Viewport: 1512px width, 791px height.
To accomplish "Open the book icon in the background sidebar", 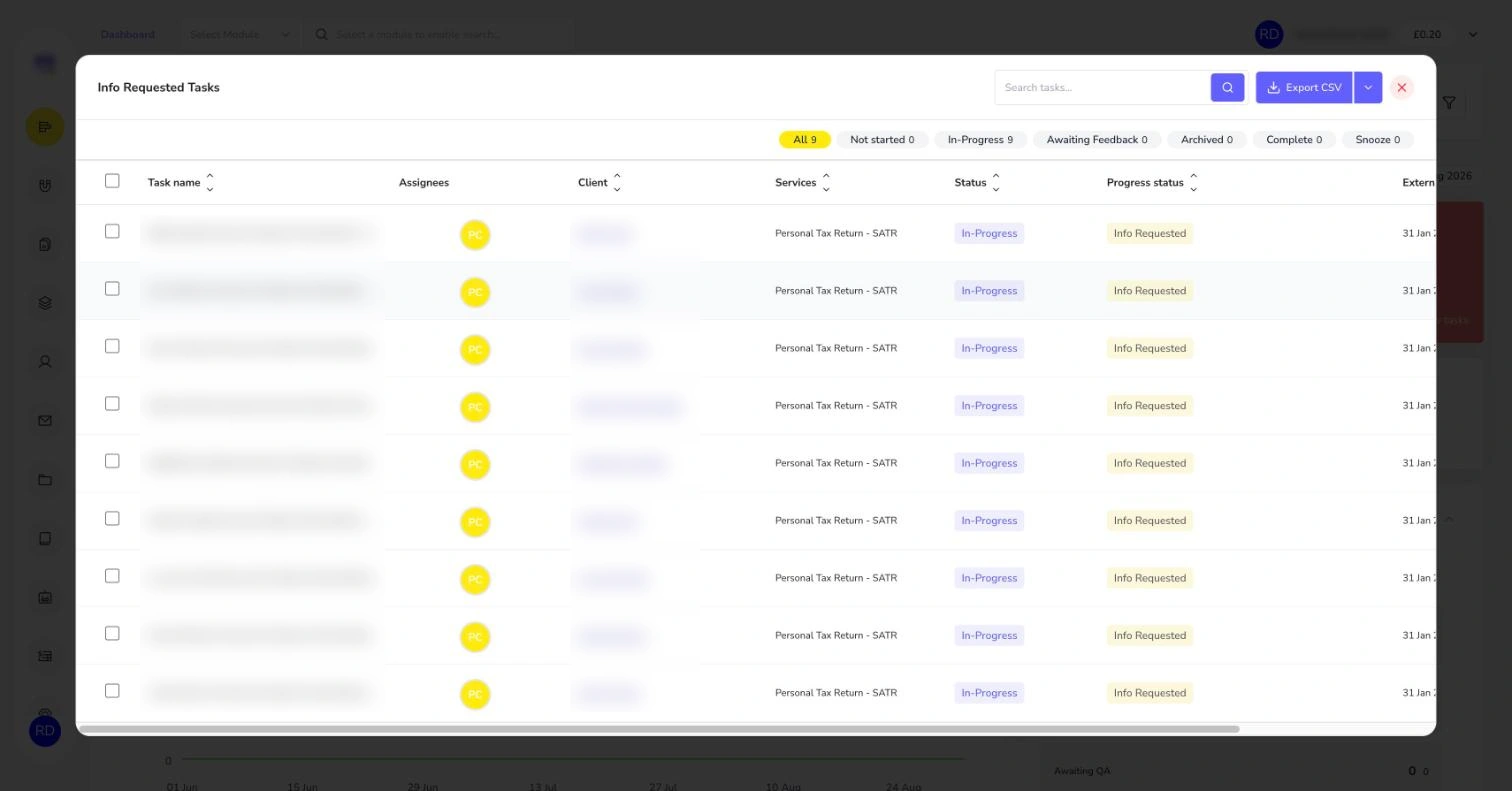I will [45, 539].
